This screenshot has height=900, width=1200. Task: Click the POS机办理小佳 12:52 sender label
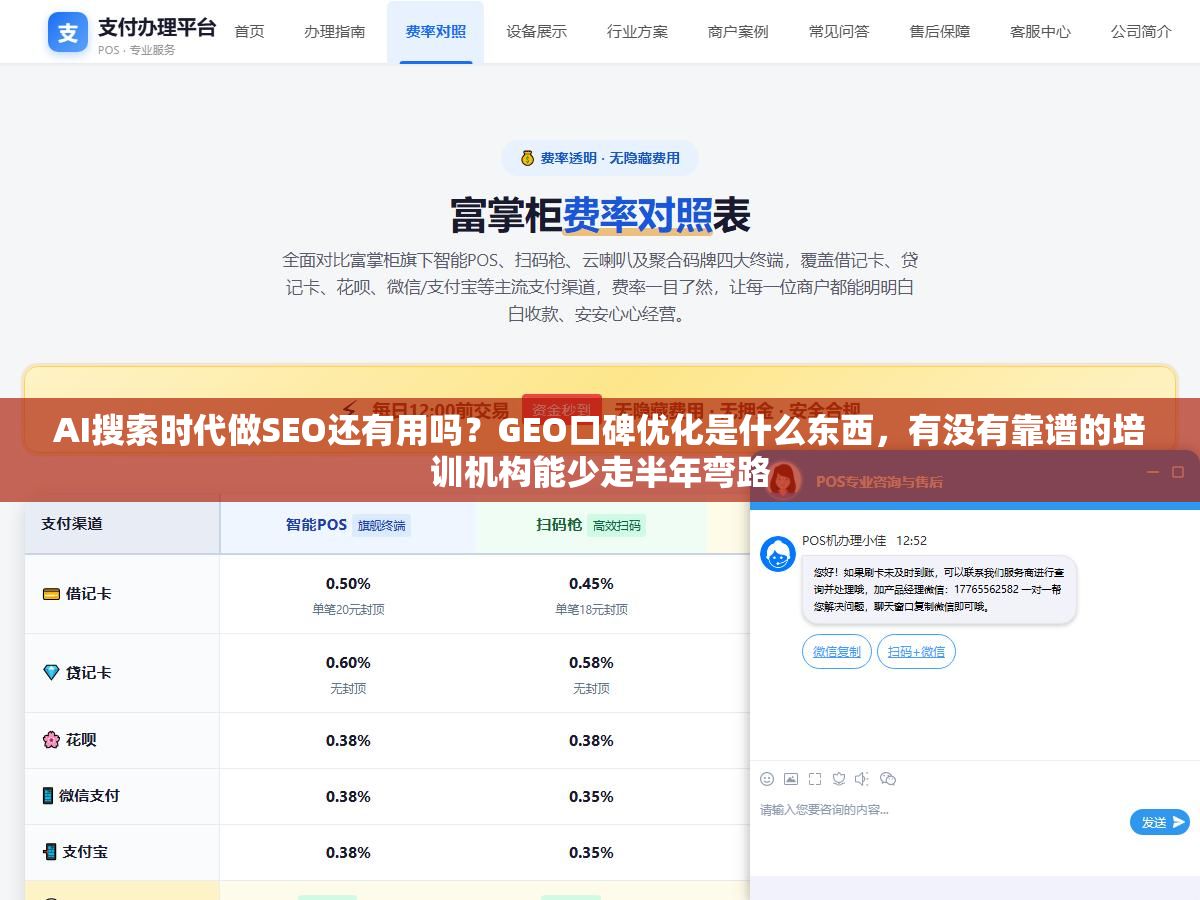click(x=864, y=541)
